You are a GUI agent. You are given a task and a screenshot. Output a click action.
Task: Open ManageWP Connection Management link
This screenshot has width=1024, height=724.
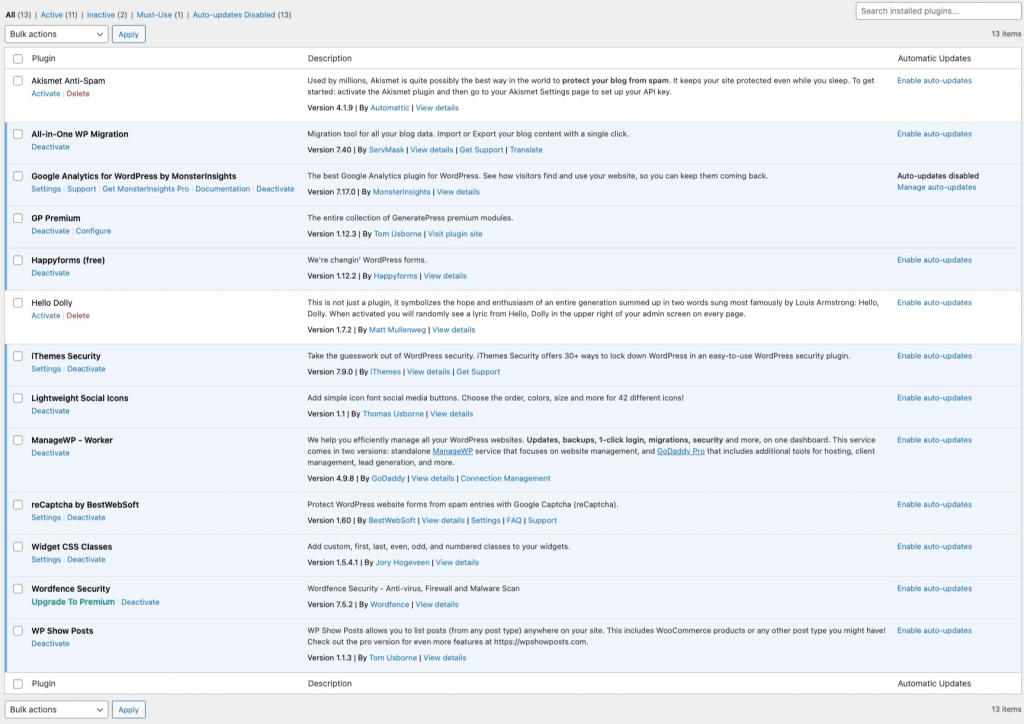[x=505, y=479]
